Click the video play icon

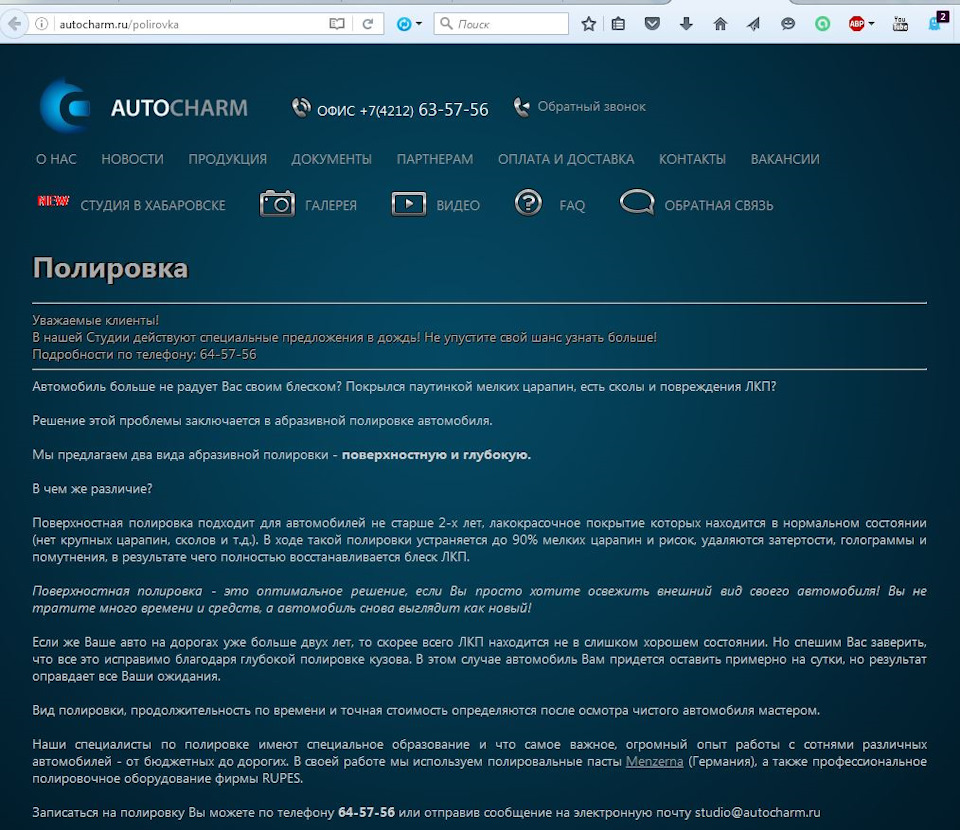coord(409,204)
